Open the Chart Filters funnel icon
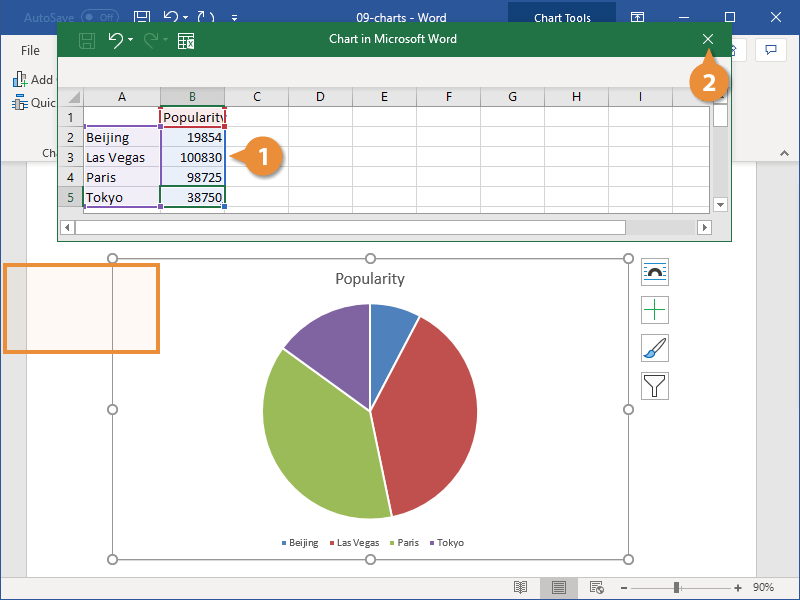Image resolution: width=800 pixels, height=600 pixels. click(x=655, y=386)
